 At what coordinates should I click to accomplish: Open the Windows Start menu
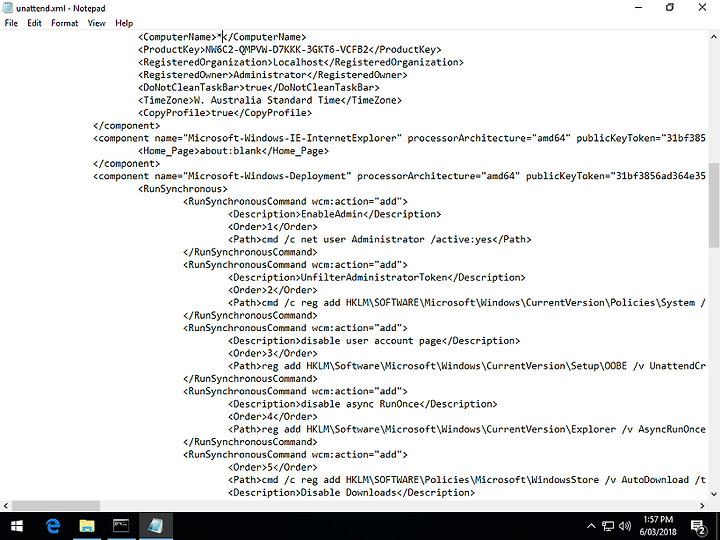(x=17, y=526)
